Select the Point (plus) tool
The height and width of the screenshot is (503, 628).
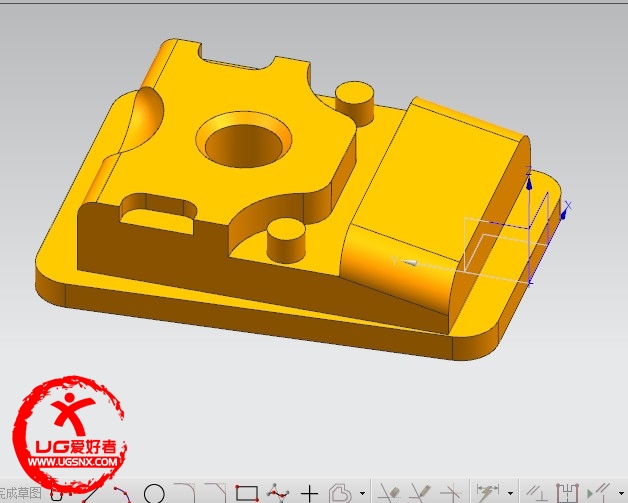click(x=309, y=493)
